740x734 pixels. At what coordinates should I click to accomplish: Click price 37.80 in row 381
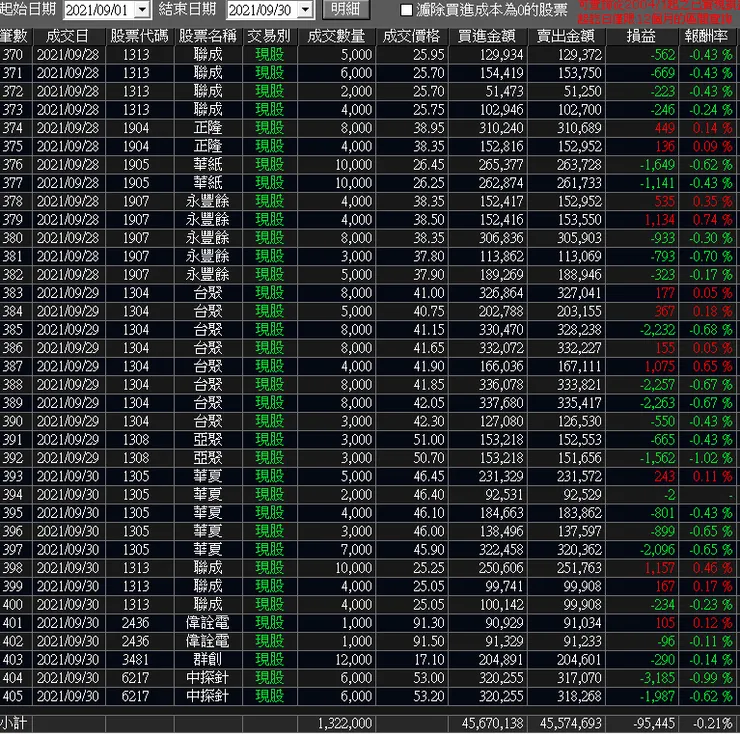click(429, 256)
